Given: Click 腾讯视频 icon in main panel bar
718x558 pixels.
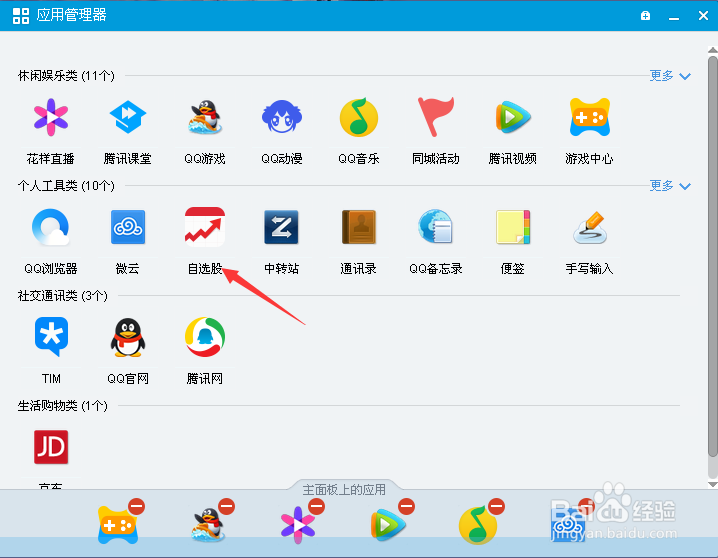Looking at the screenshot, I should click(x=388, y=525).
